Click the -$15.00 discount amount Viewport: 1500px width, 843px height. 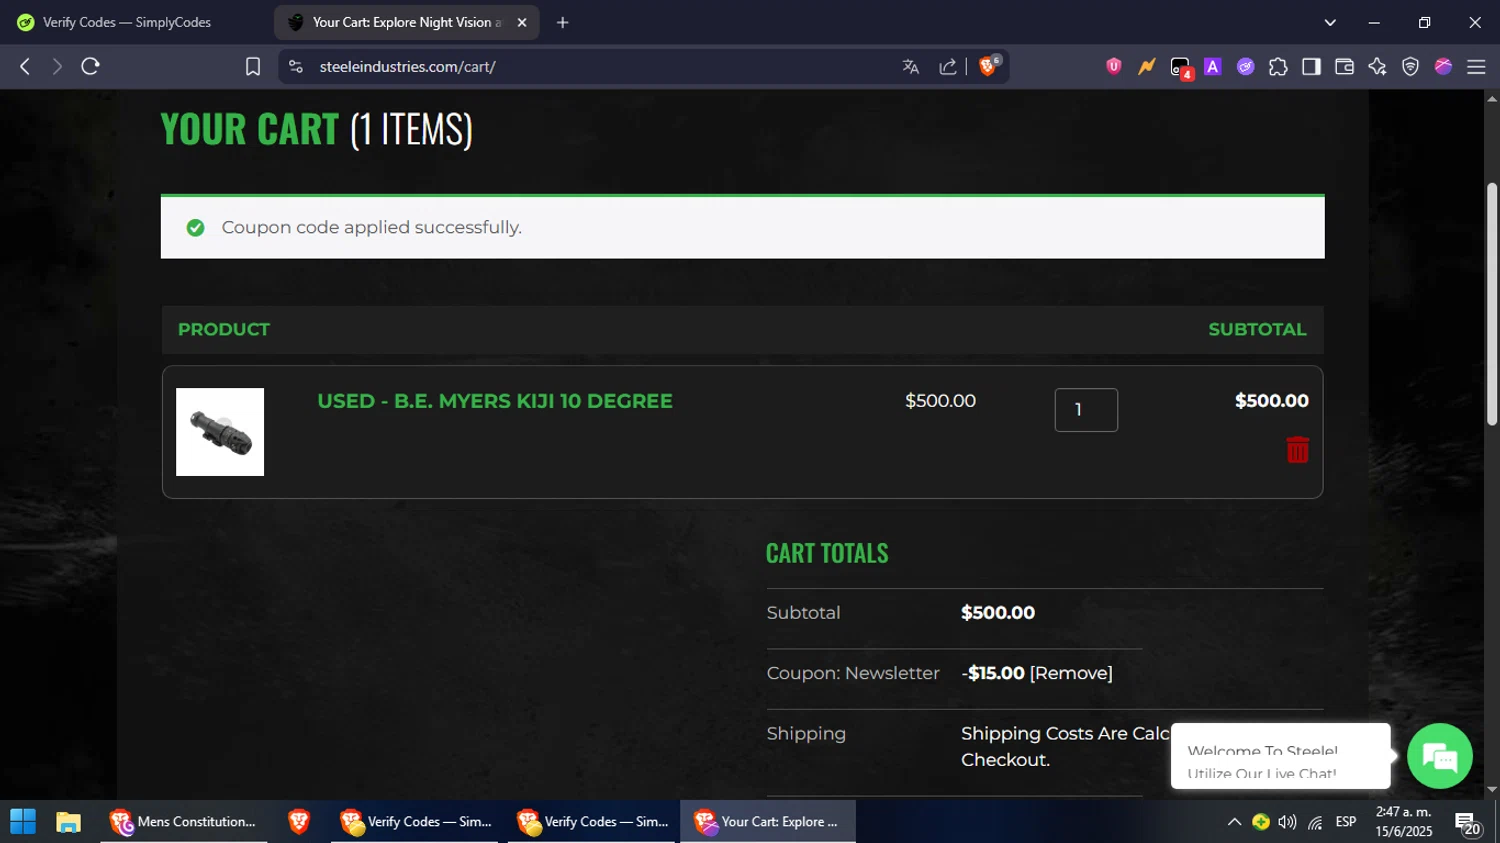(993, 673)
